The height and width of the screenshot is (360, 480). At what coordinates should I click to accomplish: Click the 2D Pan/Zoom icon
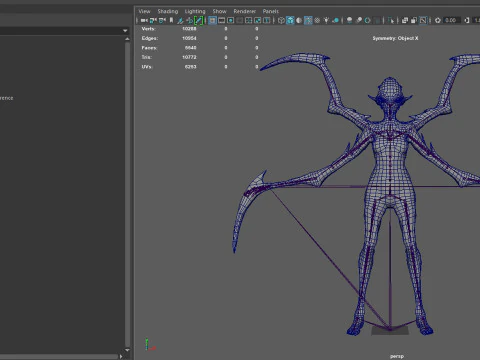(x=189, y=21)
